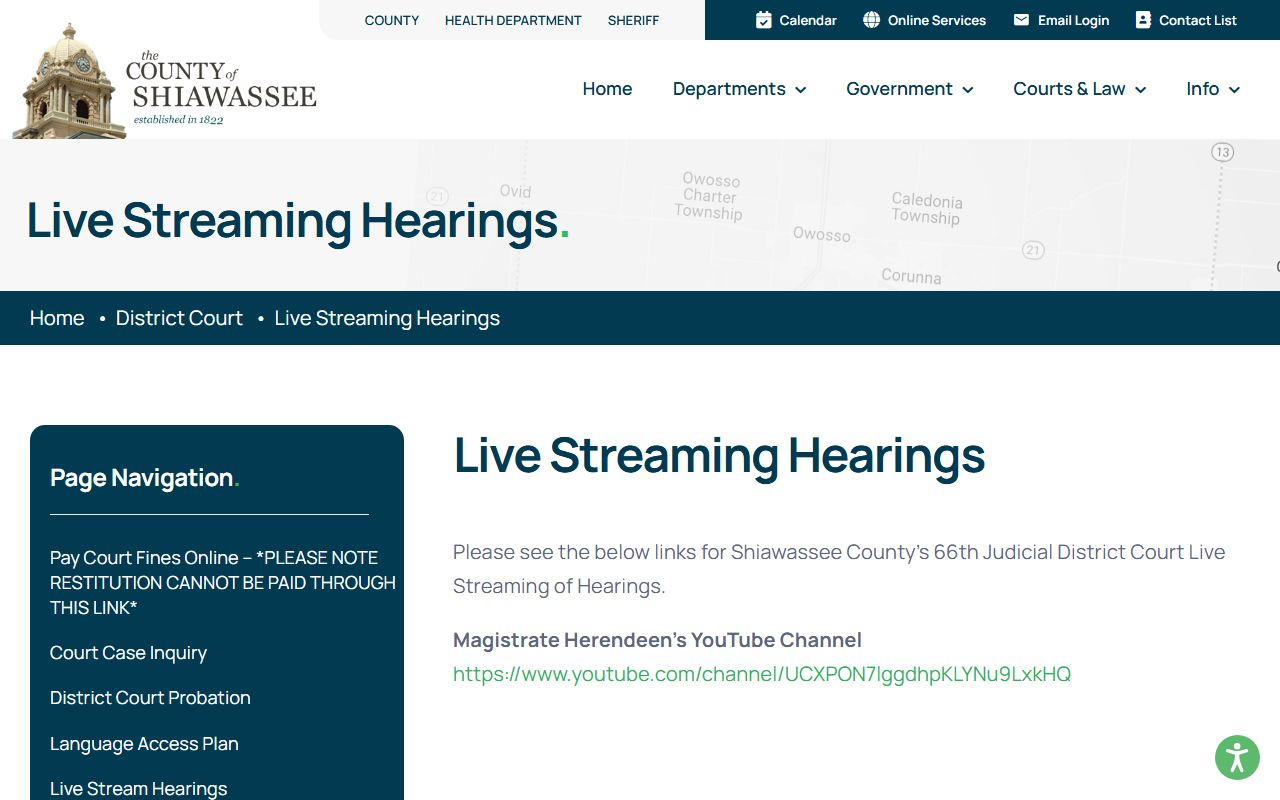Image resolution: width=1280 pixels, height=800 pixels.
Task: Expand the Government dropdown chevron
Action: coord(968,90)
